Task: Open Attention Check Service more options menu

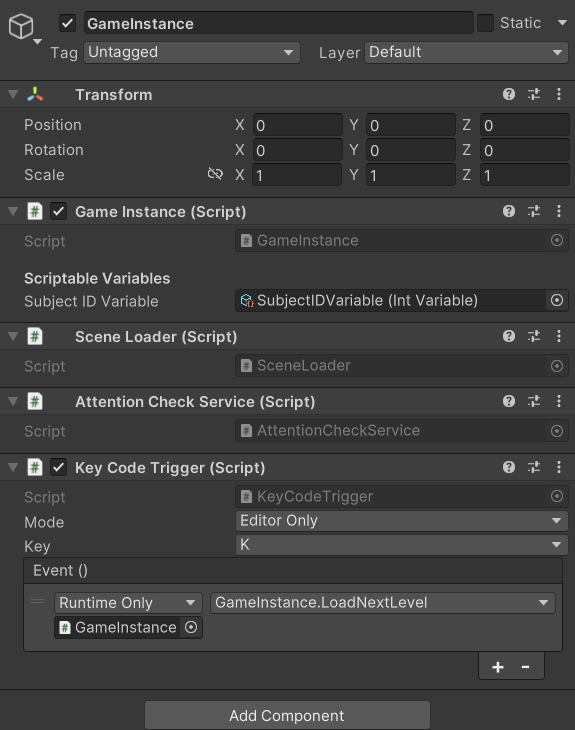Action: tap(559, 401)
